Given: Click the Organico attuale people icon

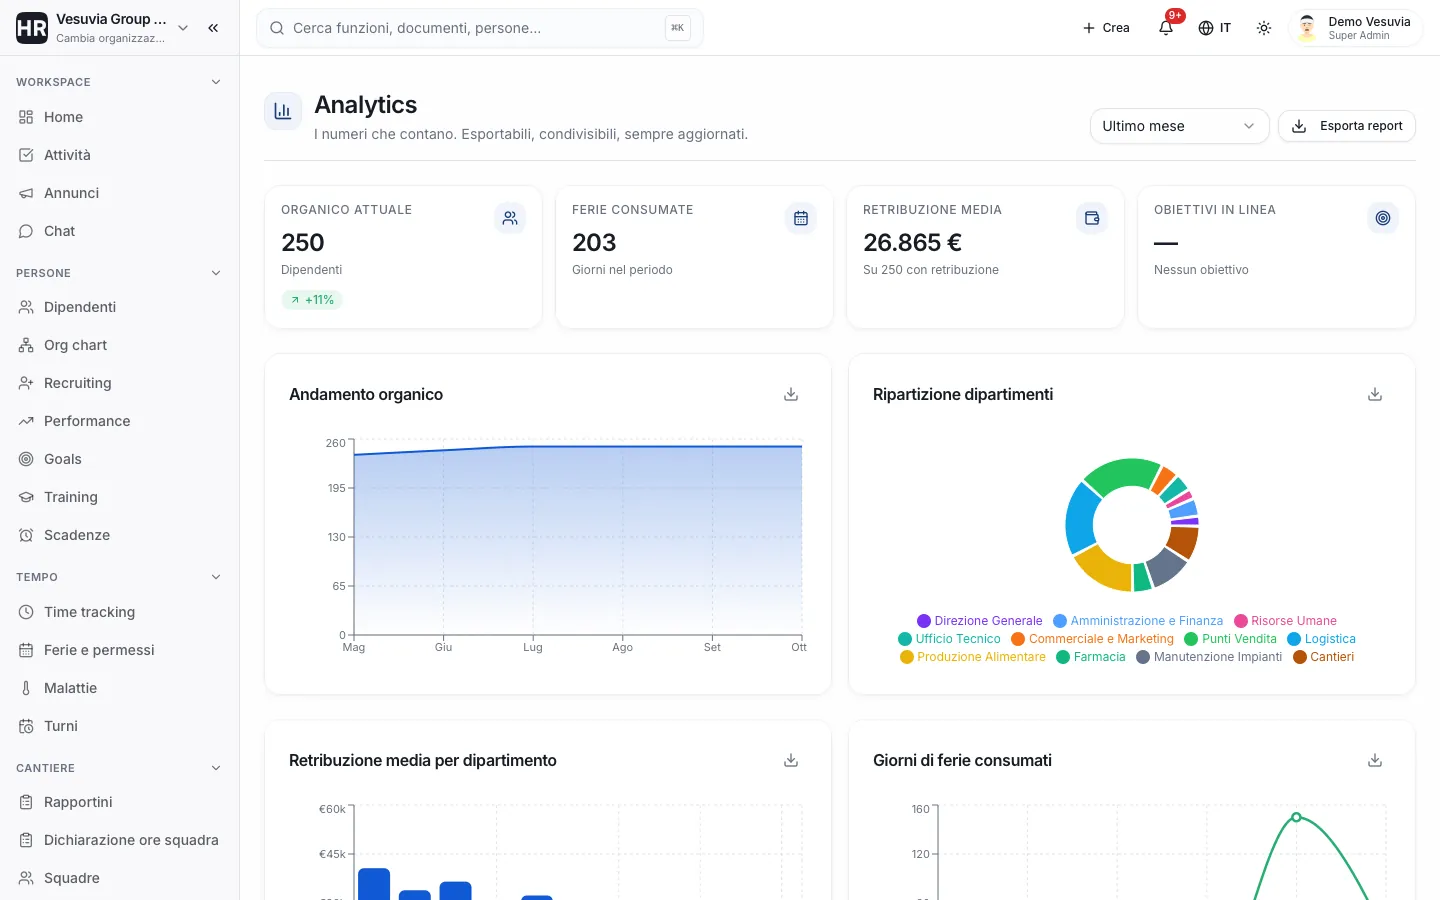Looking at the screenshot, I should pos(510,218).
